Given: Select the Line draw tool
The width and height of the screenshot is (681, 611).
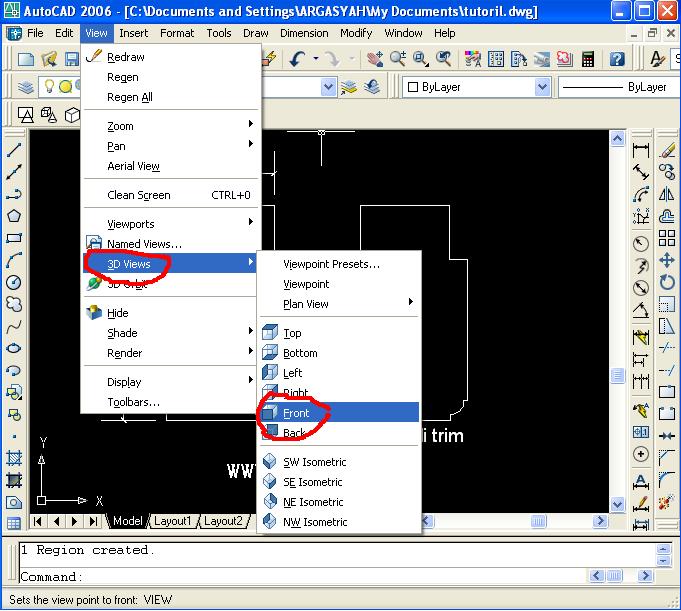Looking at the screenshot, I should [14, 150].
